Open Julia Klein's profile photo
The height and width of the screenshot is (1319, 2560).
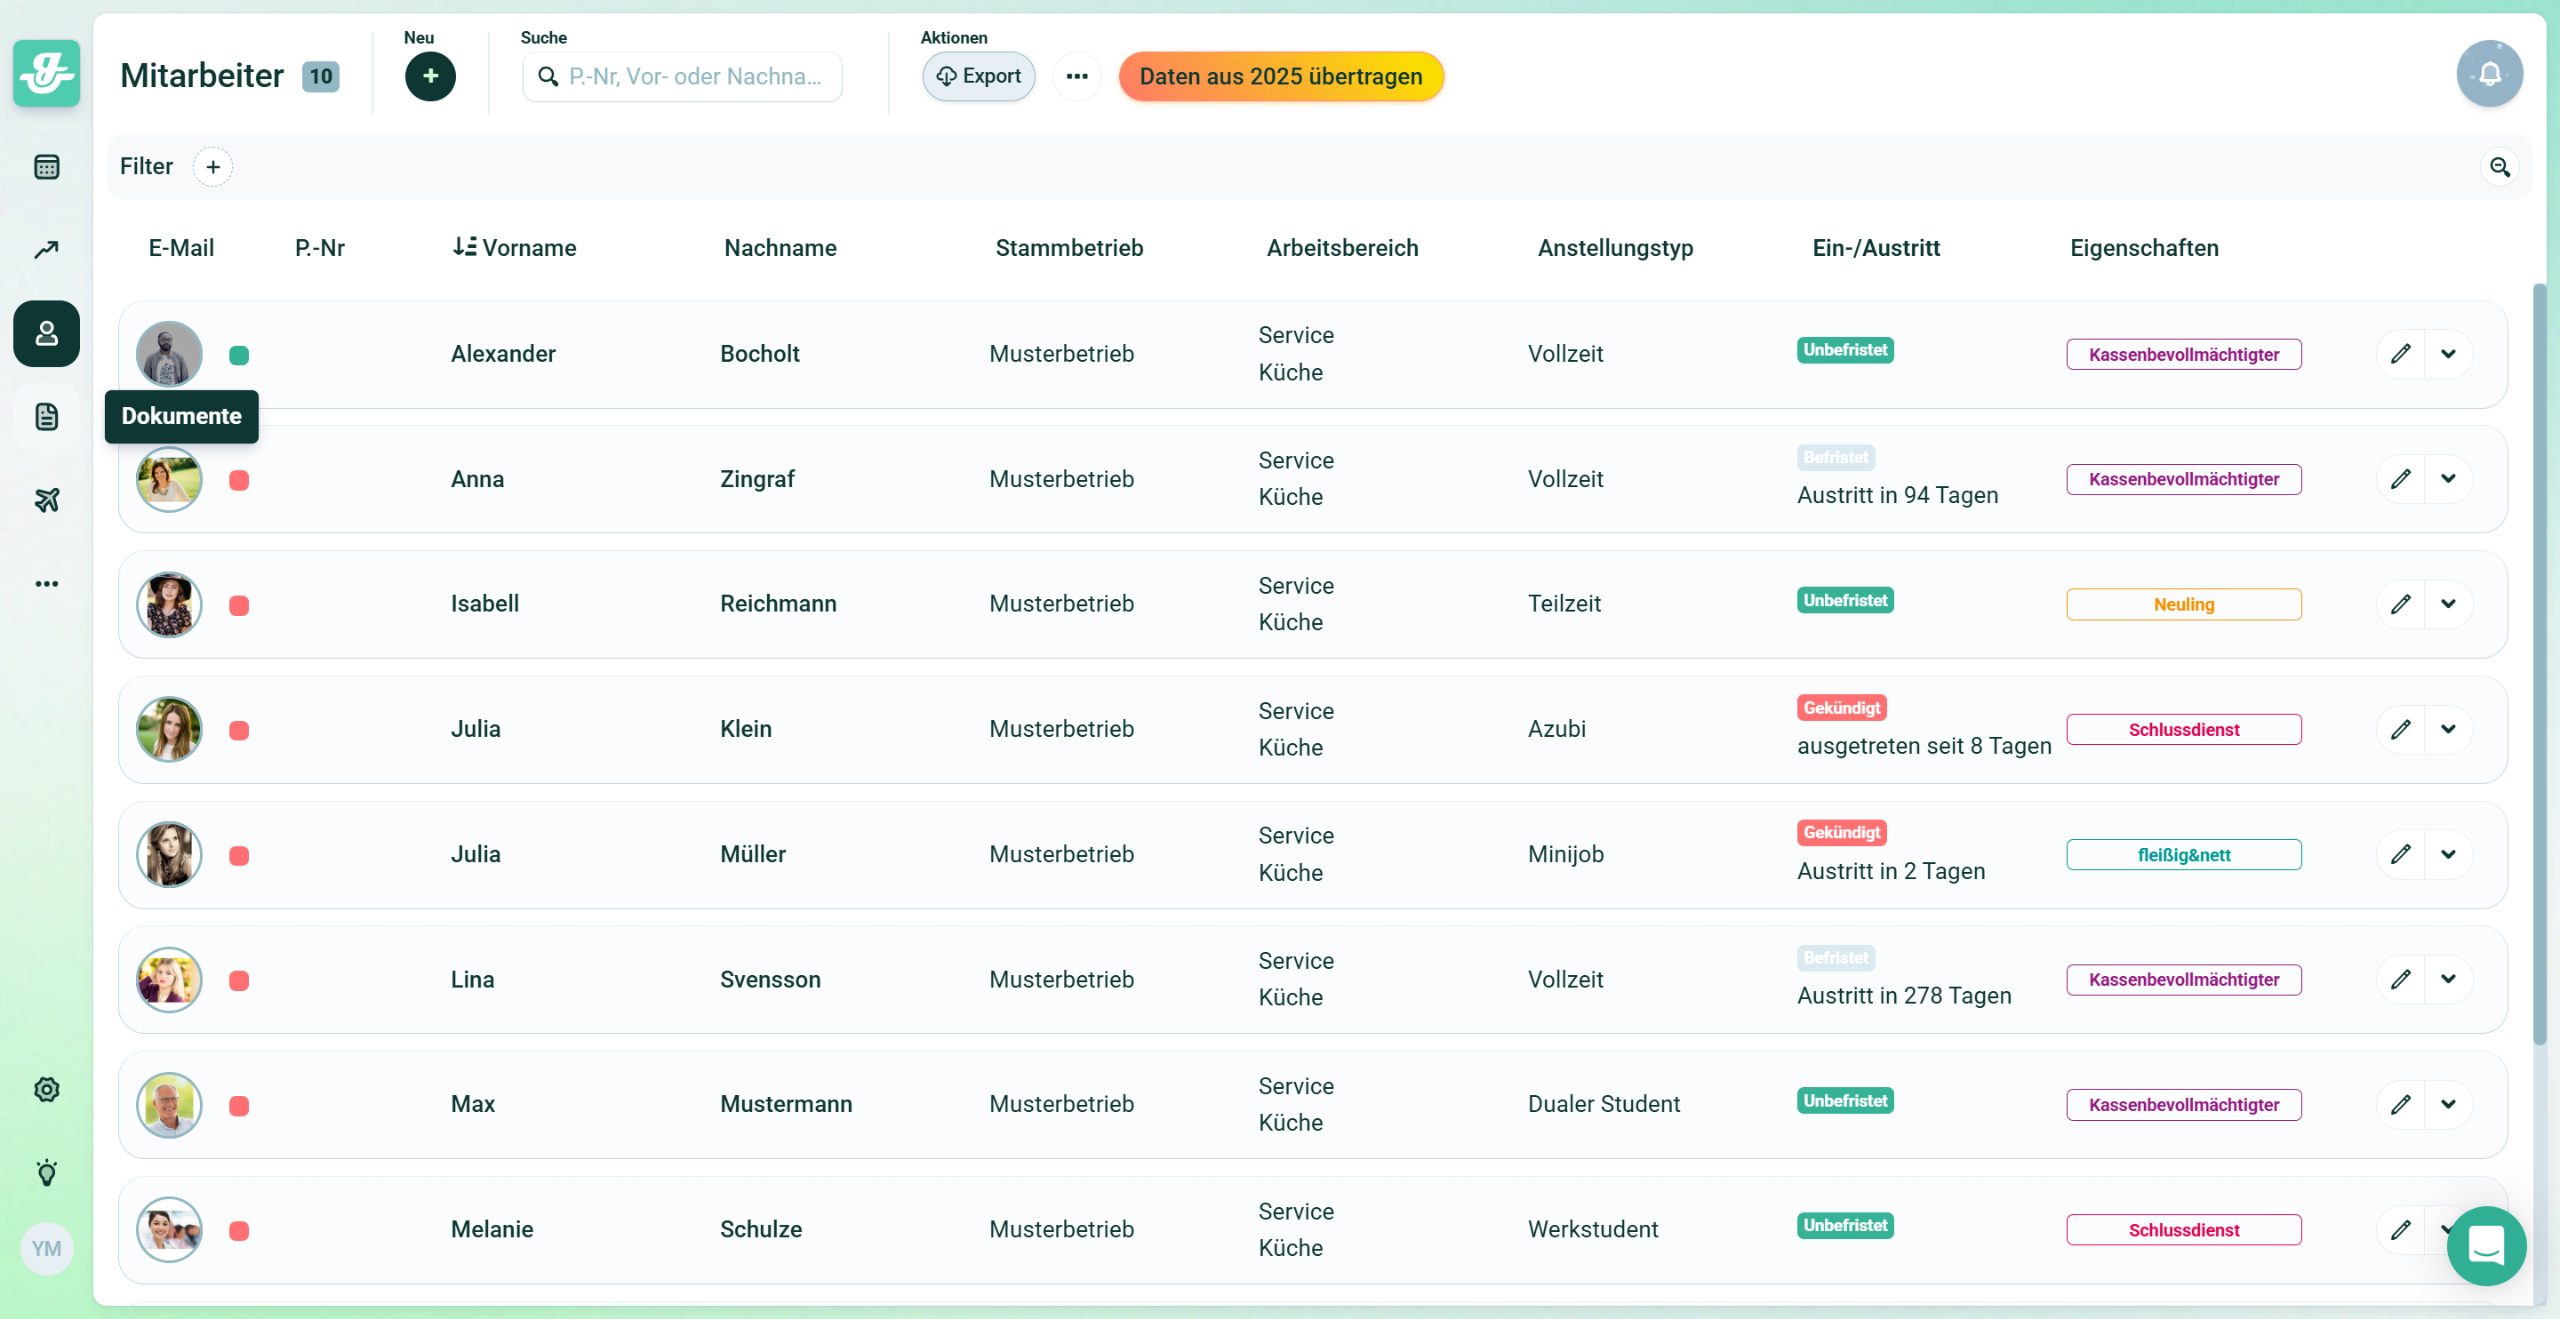click(x=169, y=729)
